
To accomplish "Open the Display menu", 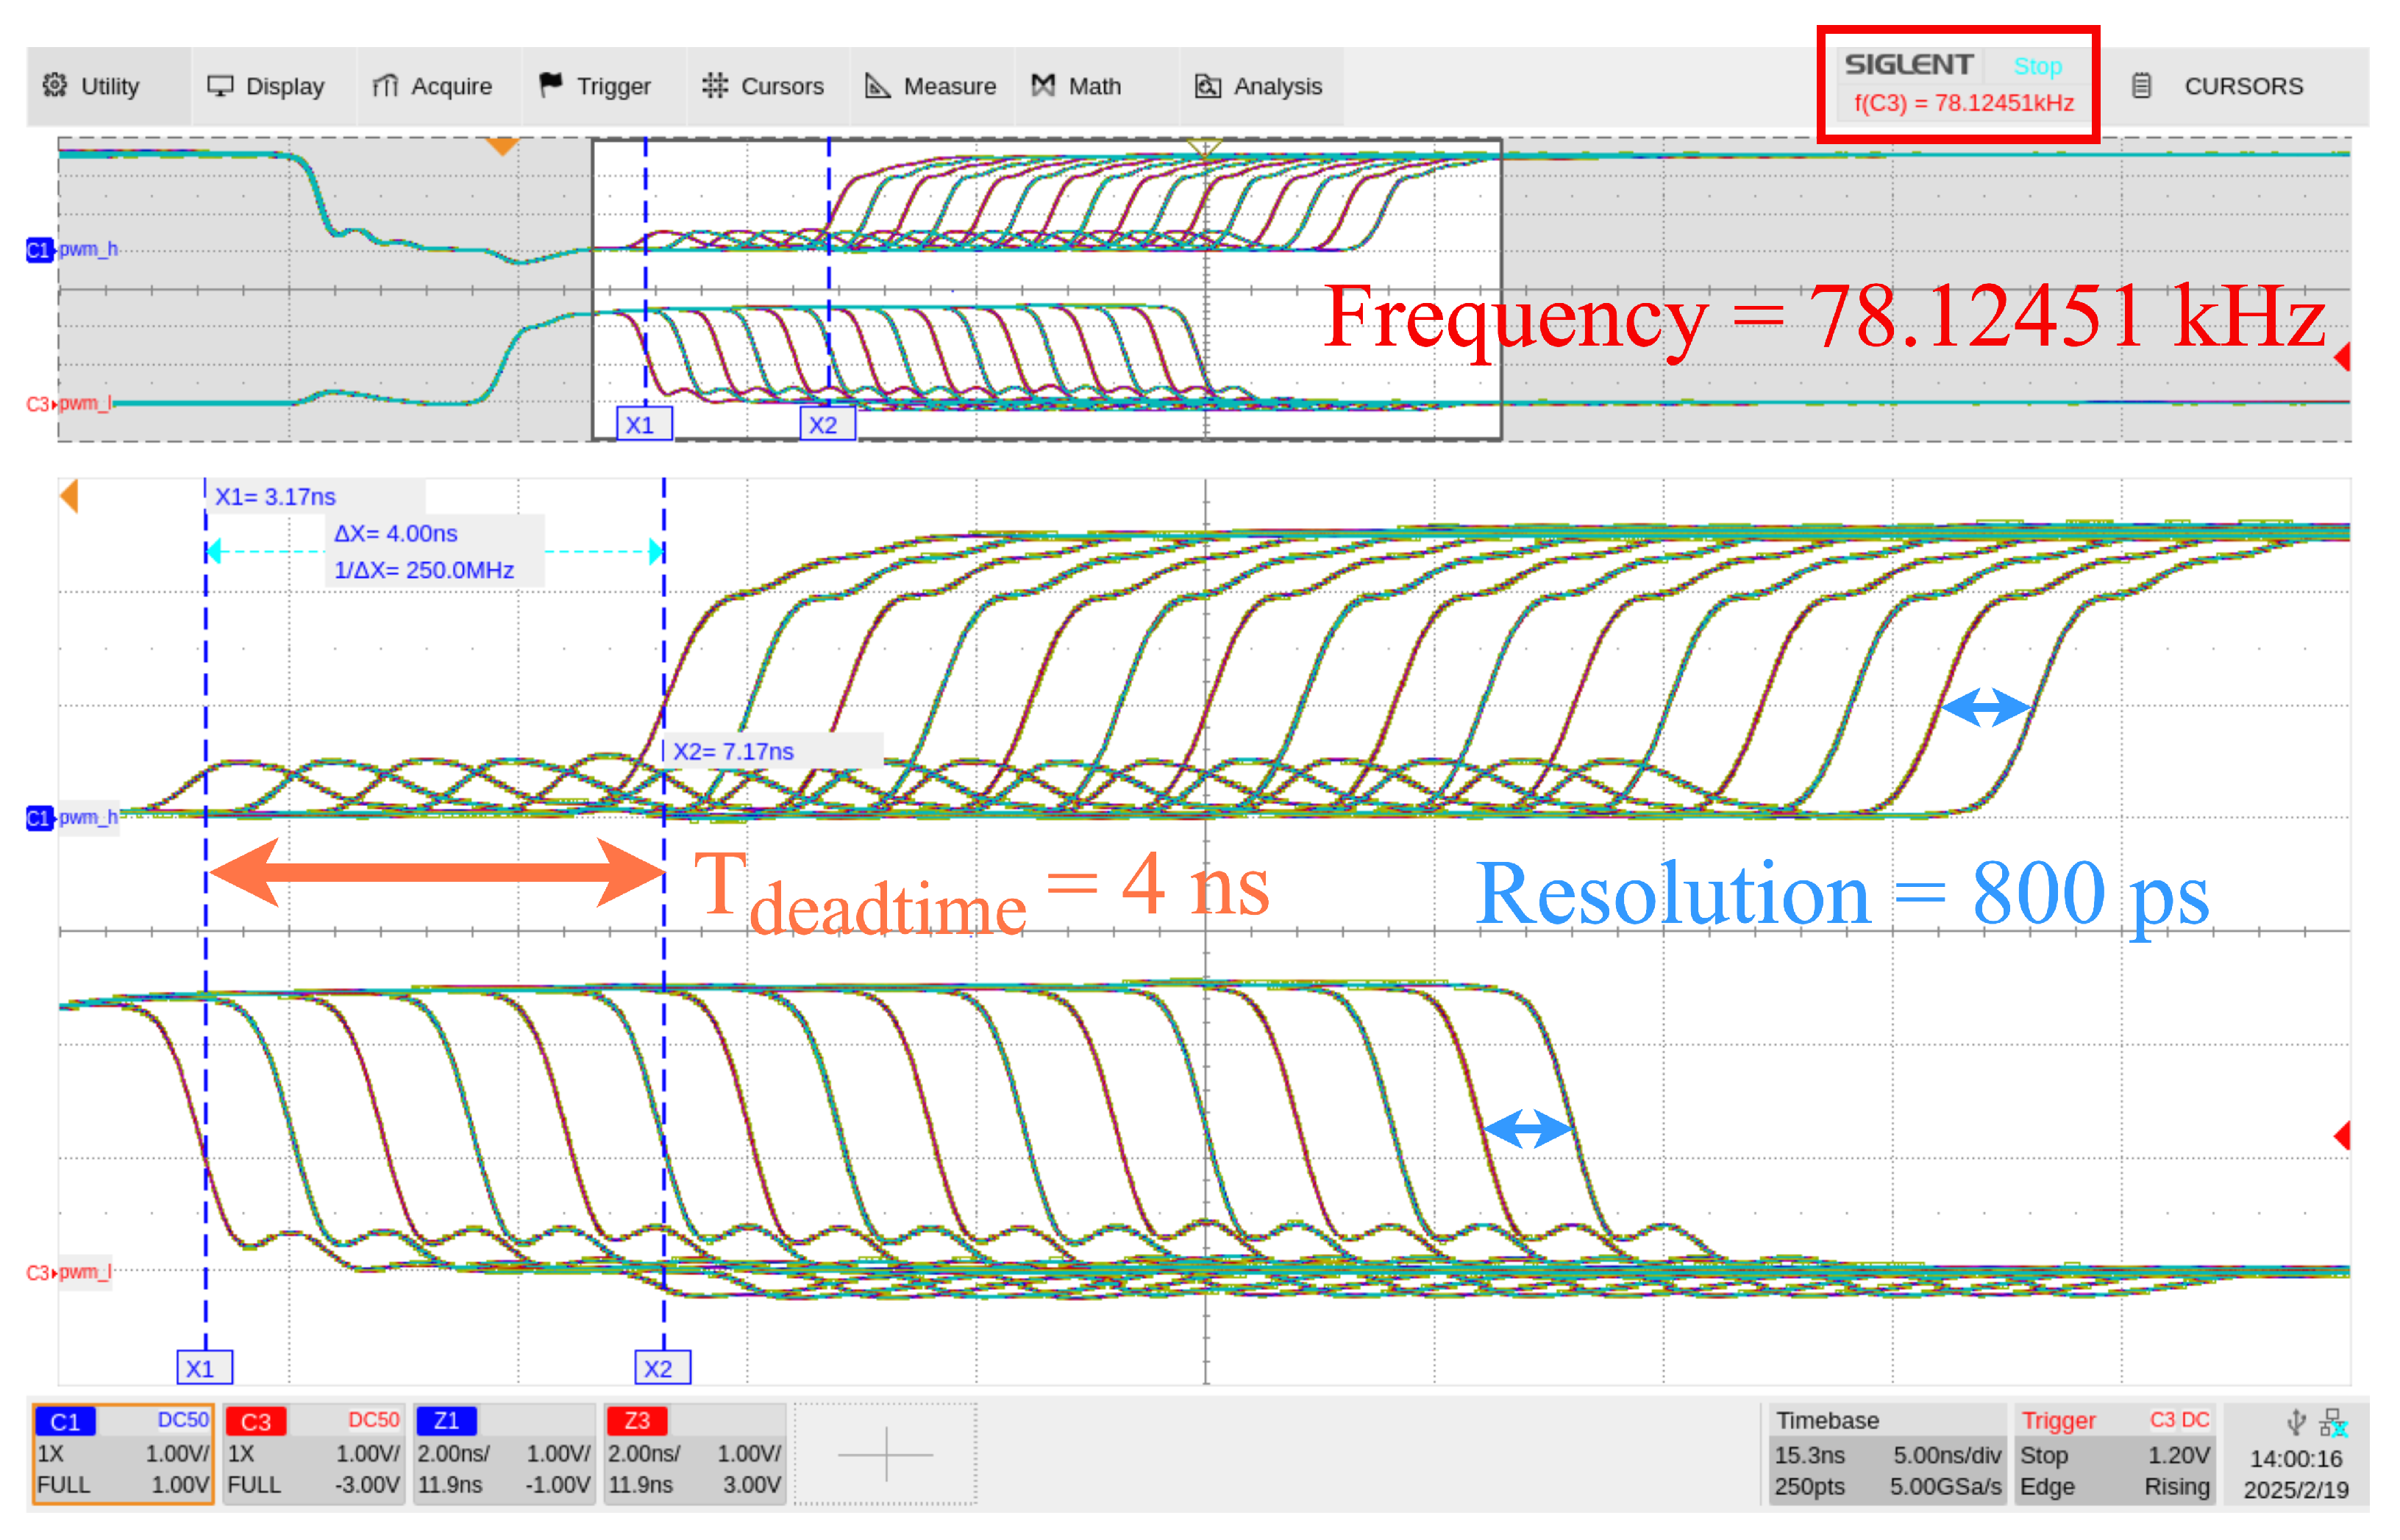I will pyautogui.click(x=266, y=86).
